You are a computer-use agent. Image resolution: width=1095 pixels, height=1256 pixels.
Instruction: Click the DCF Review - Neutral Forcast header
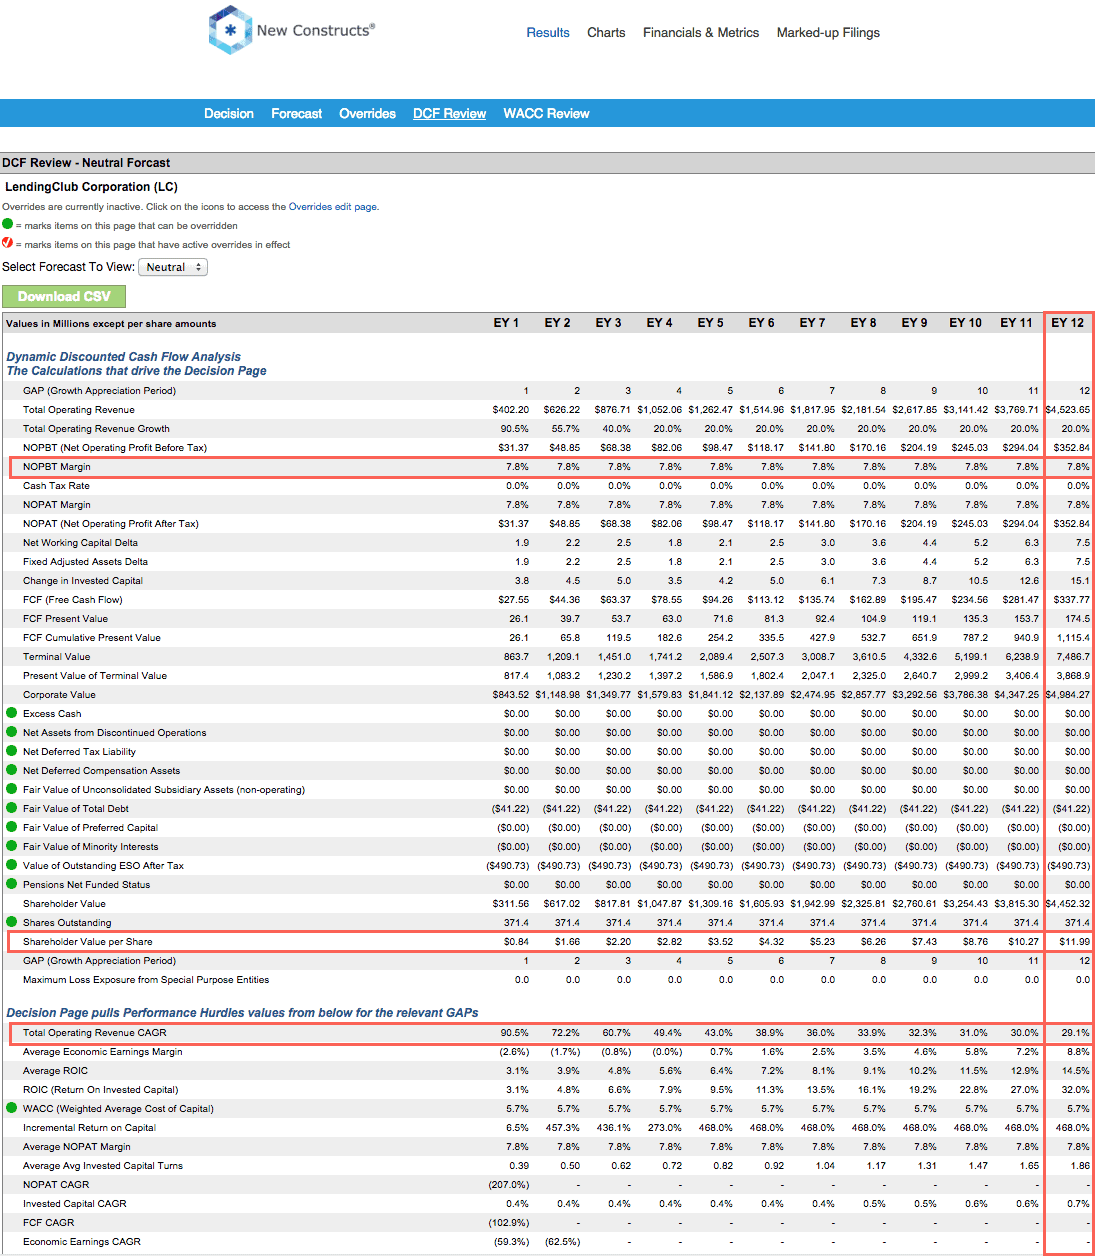86,163
